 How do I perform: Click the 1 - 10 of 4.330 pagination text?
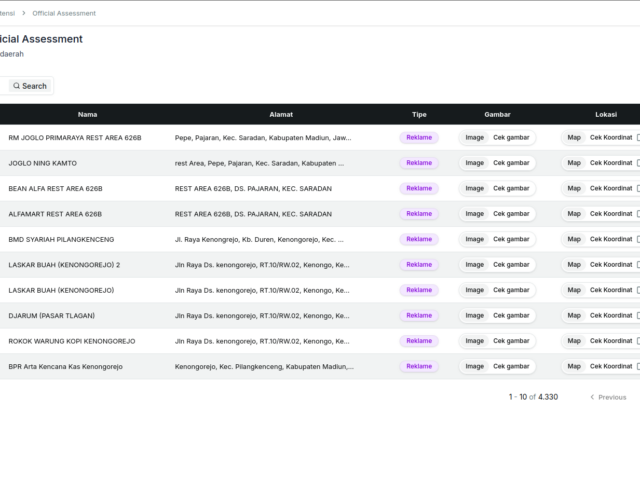[533, 397]
